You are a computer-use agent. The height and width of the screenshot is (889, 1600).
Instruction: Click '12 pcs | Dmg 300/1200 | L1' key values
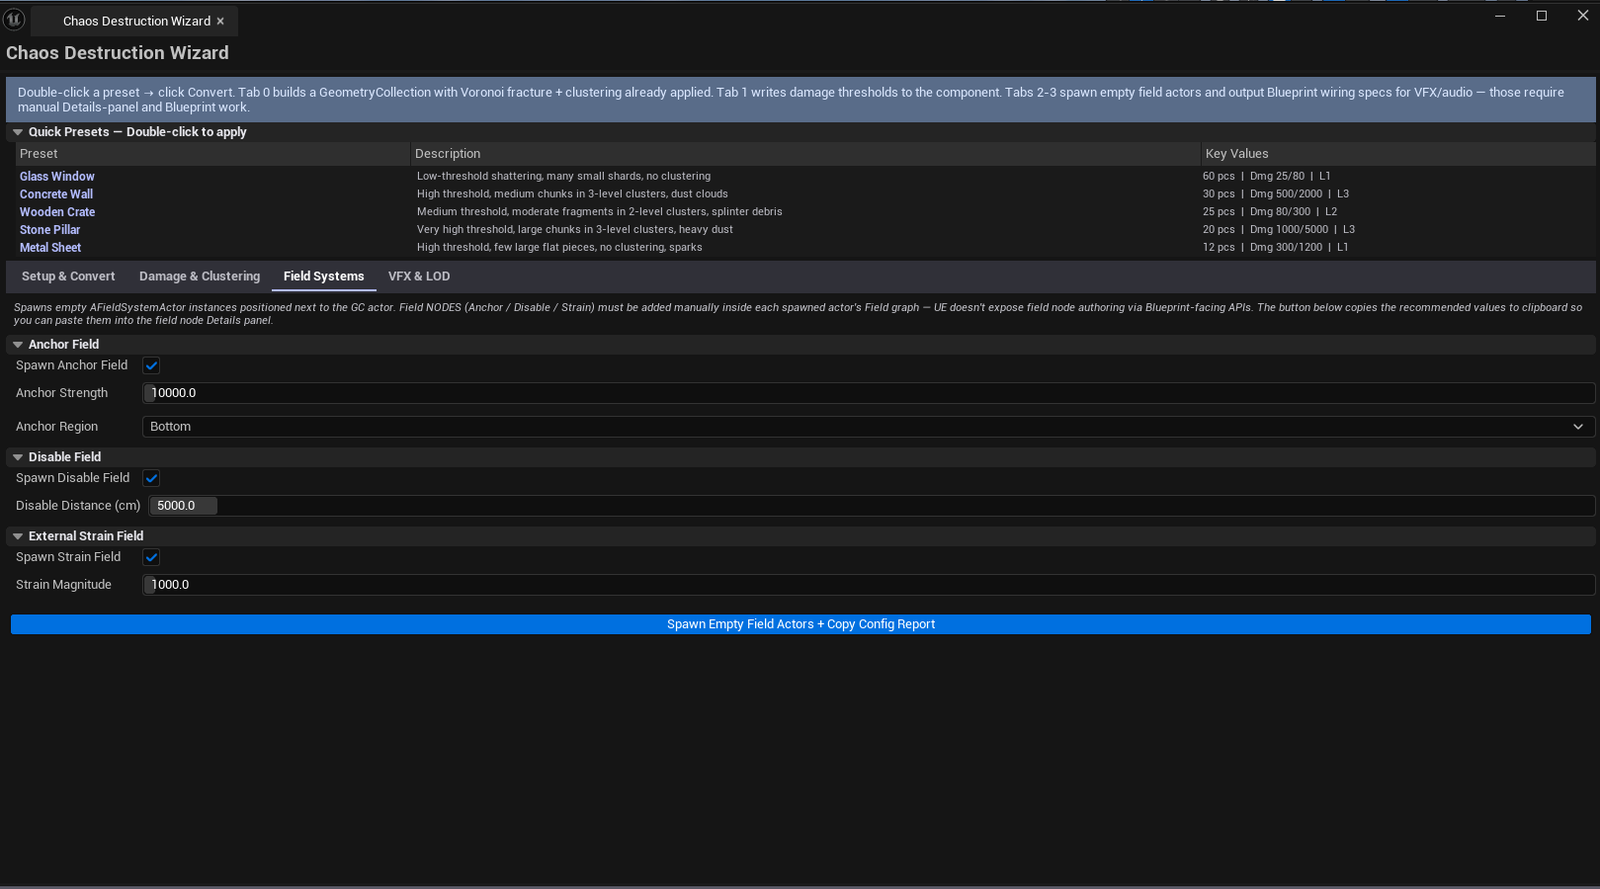(1275, 248)
